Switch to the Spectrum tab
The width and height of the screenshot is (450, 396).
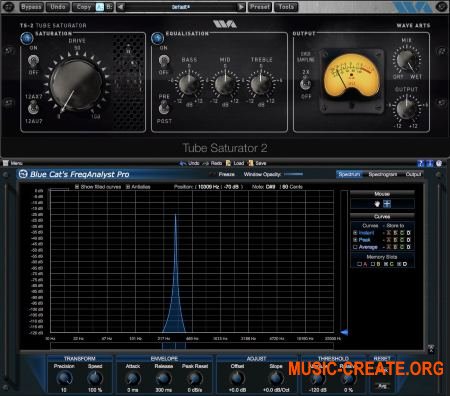[349, 174]
